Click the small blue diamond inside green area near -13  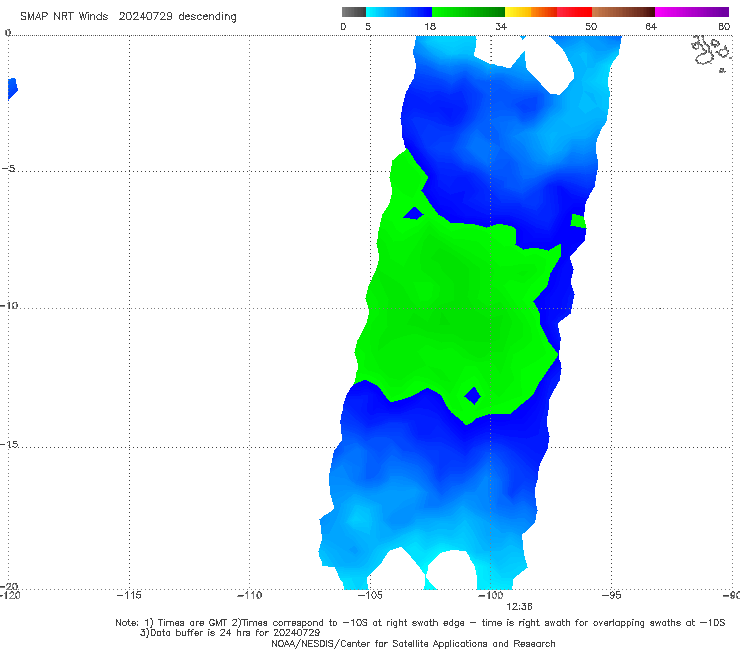tap(472, 396)
